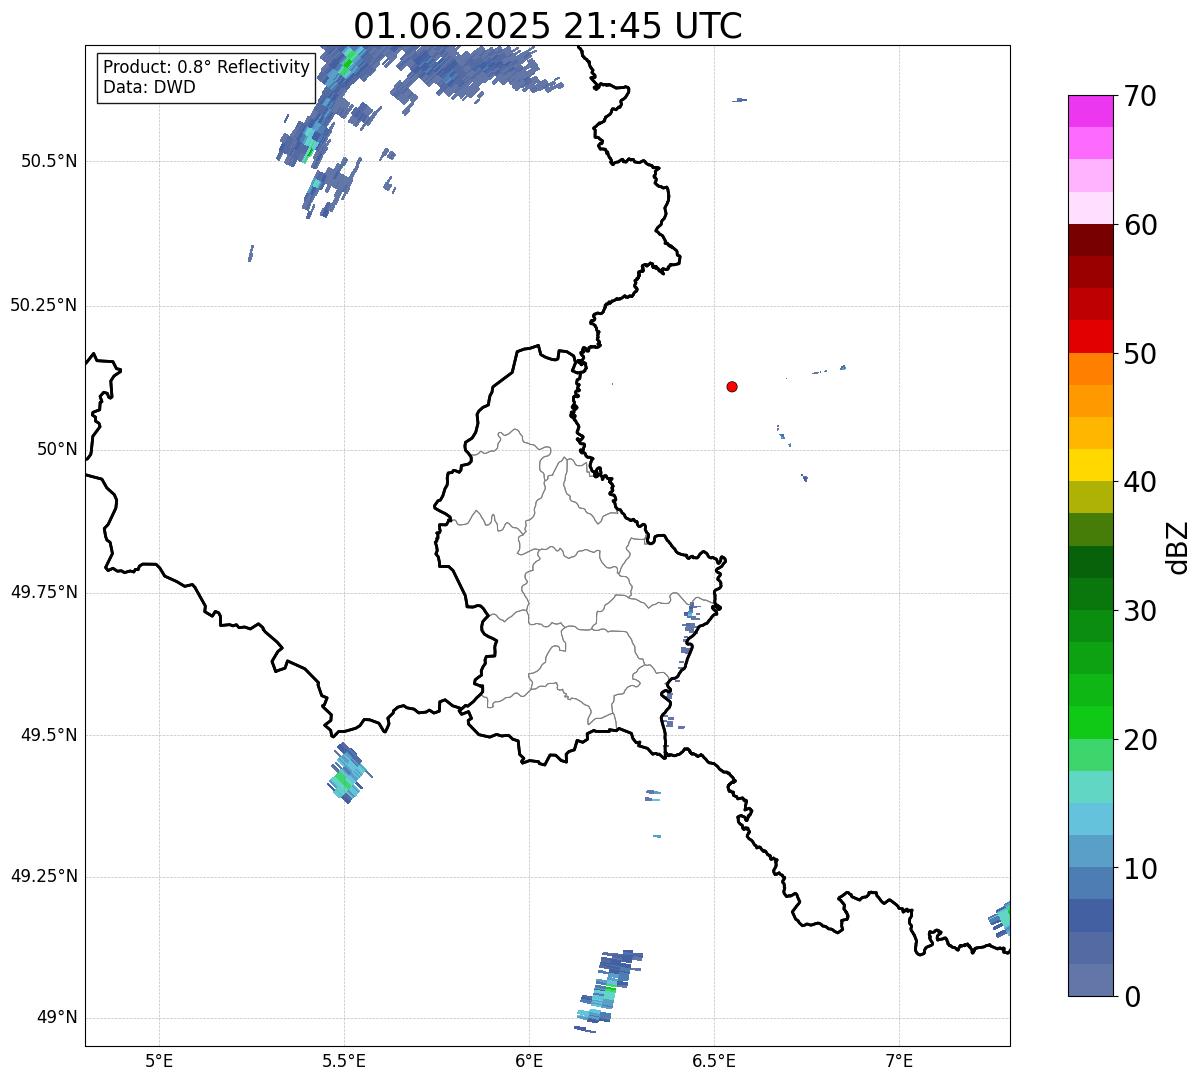This screenshot has width=1202, height=1081.
Task: Click the 5°E longitude label
Action: tap(159, 1061)
